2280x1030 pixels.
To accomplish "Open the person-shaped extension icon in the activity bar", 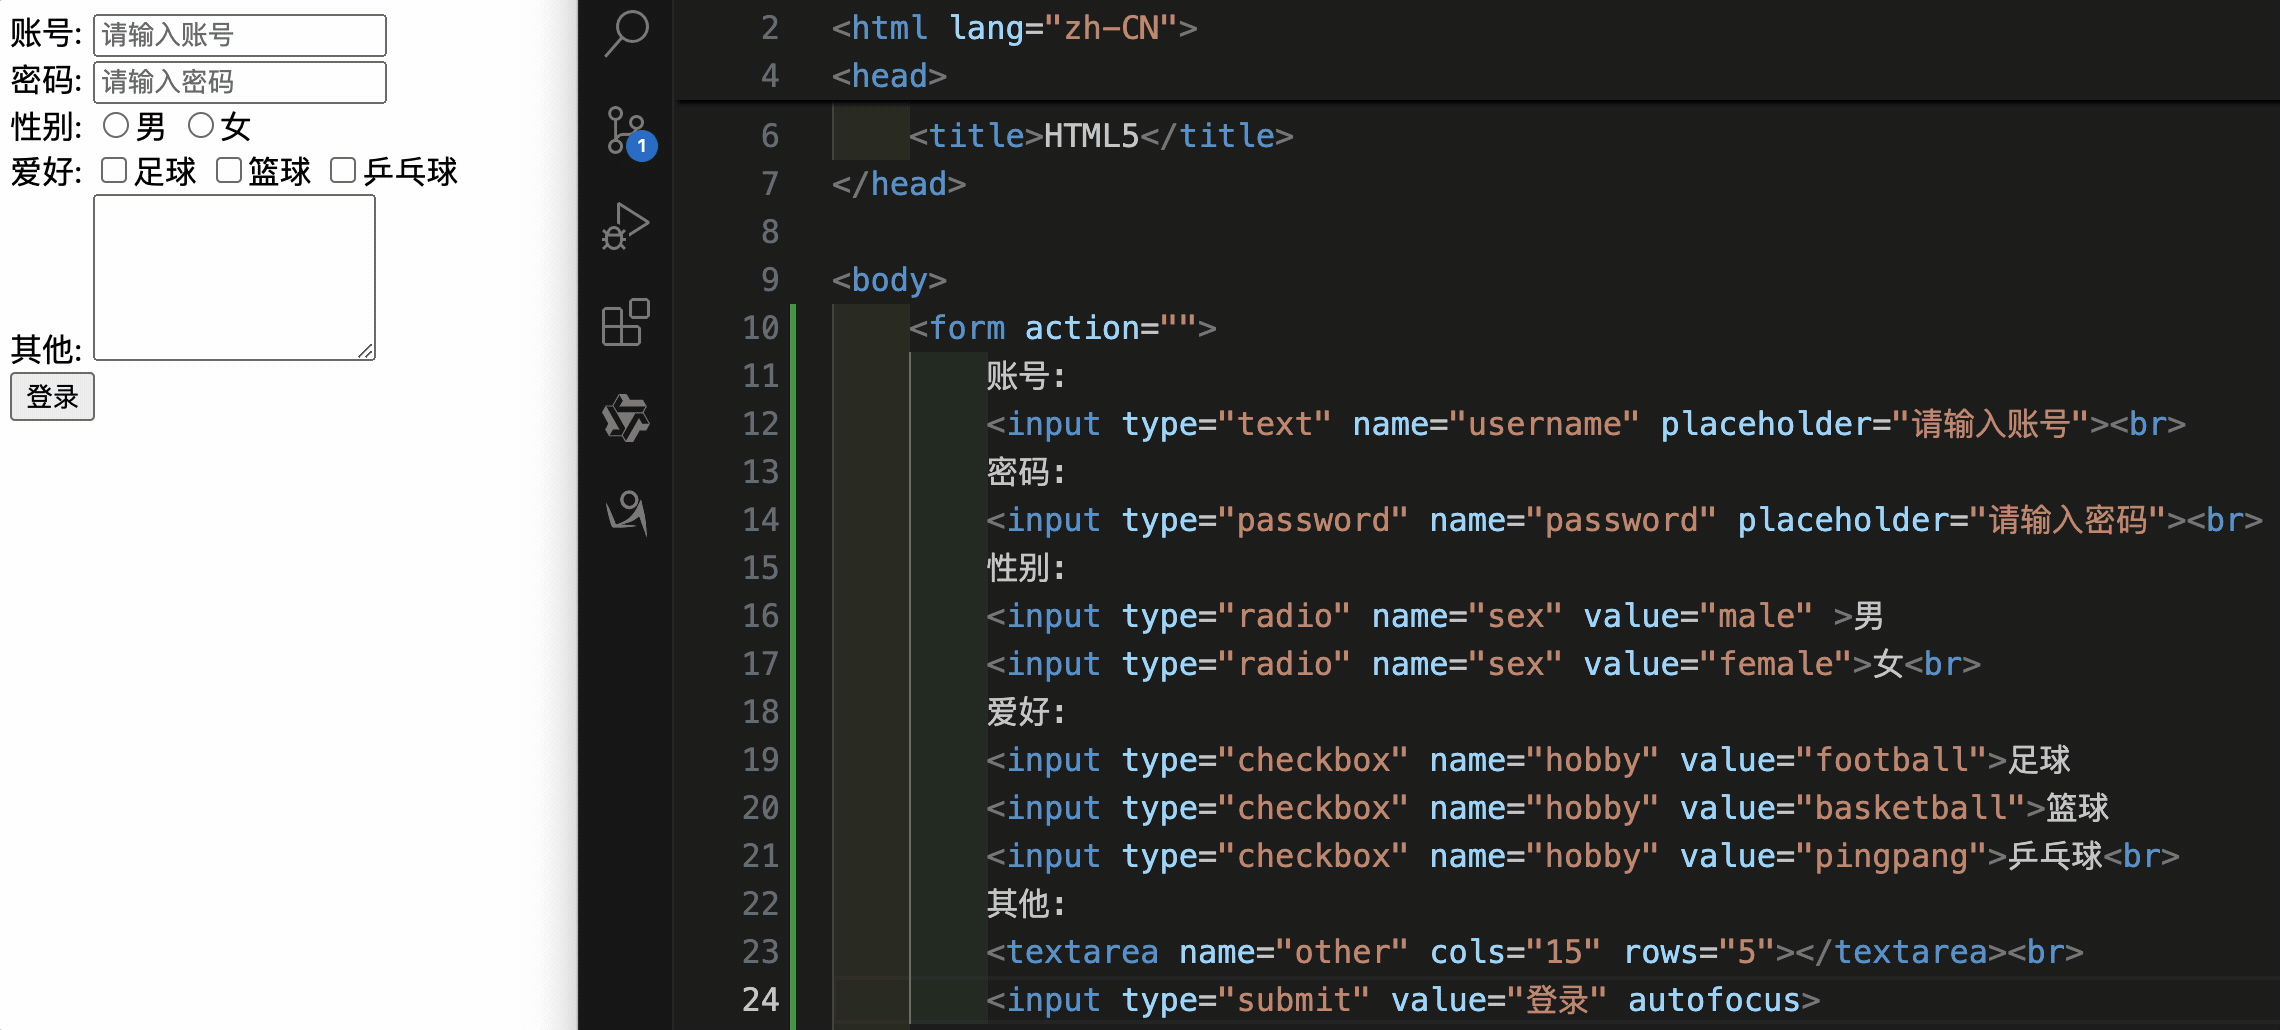I will [x=627, y=512].
